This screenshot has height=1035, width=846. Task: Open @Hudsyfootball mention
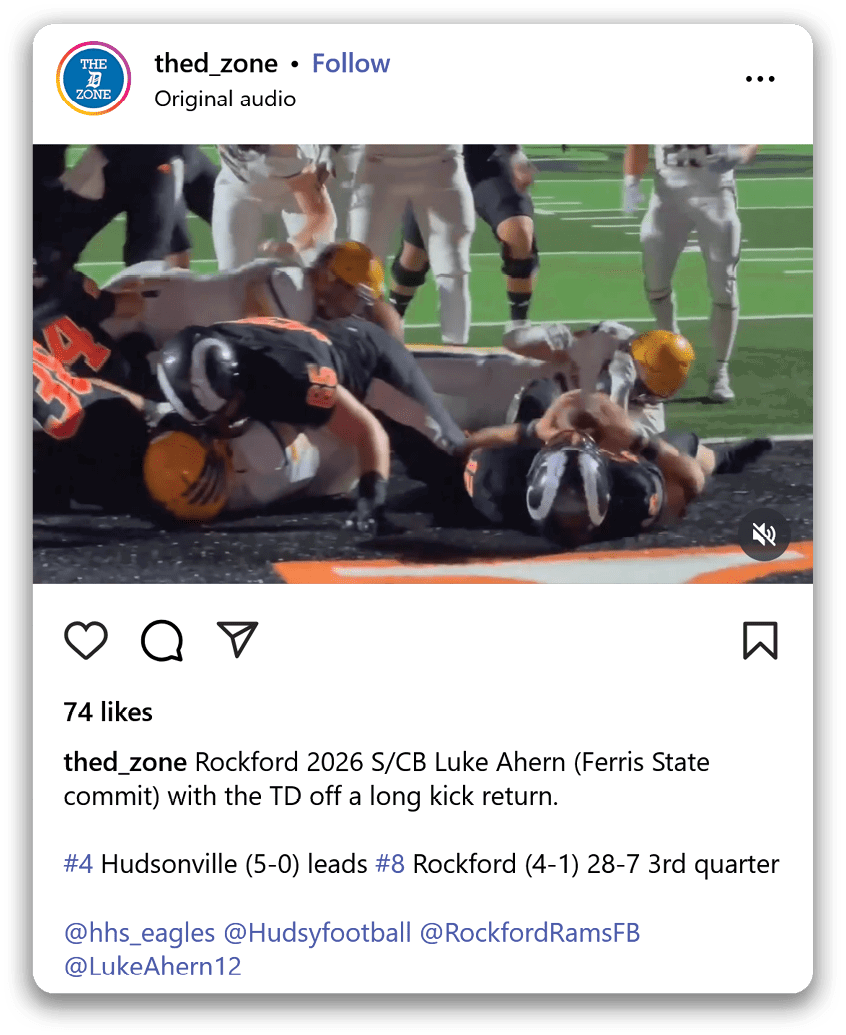317,933
